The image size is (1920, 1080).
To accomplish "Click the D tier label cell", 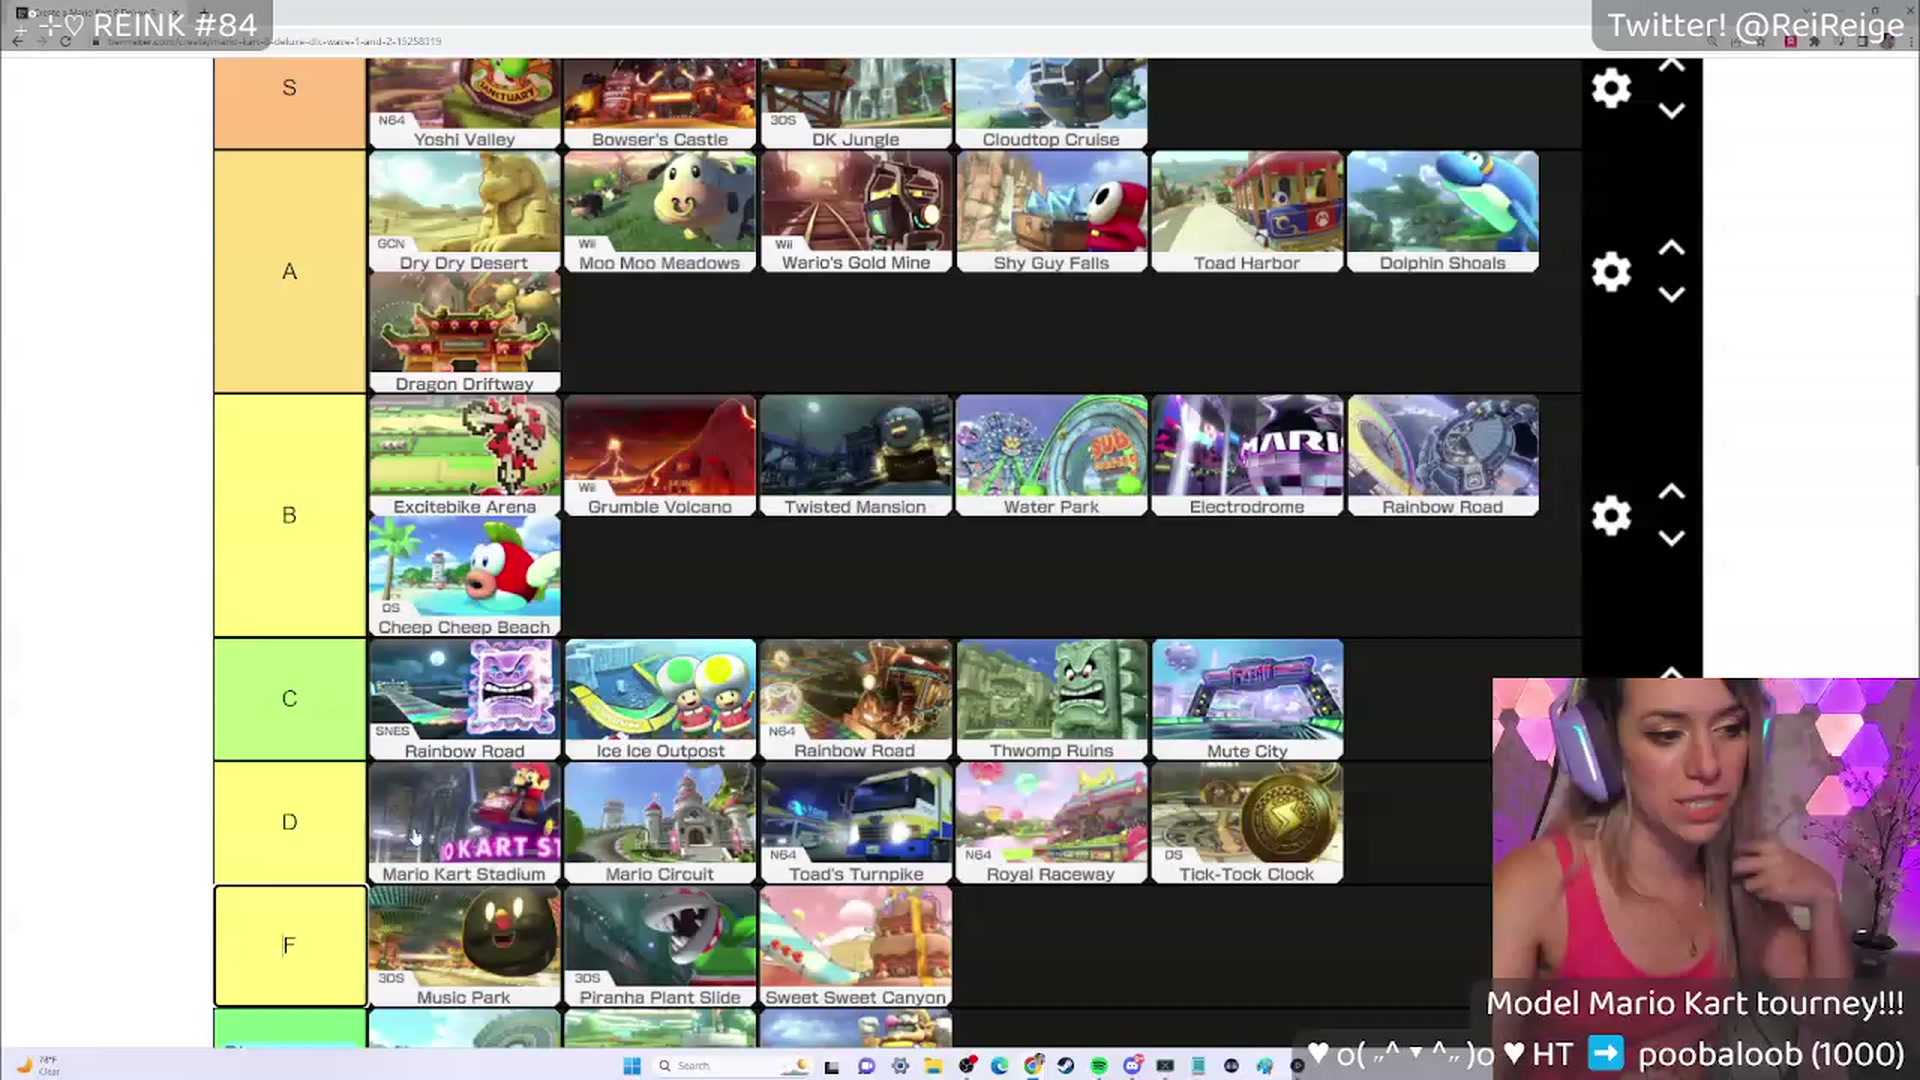I will 290,822.
